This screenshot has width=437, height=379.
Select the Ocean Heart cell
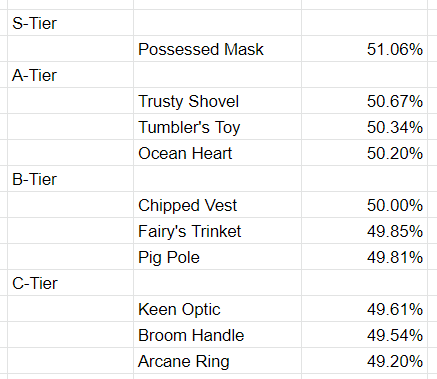(x=217, y=153)
